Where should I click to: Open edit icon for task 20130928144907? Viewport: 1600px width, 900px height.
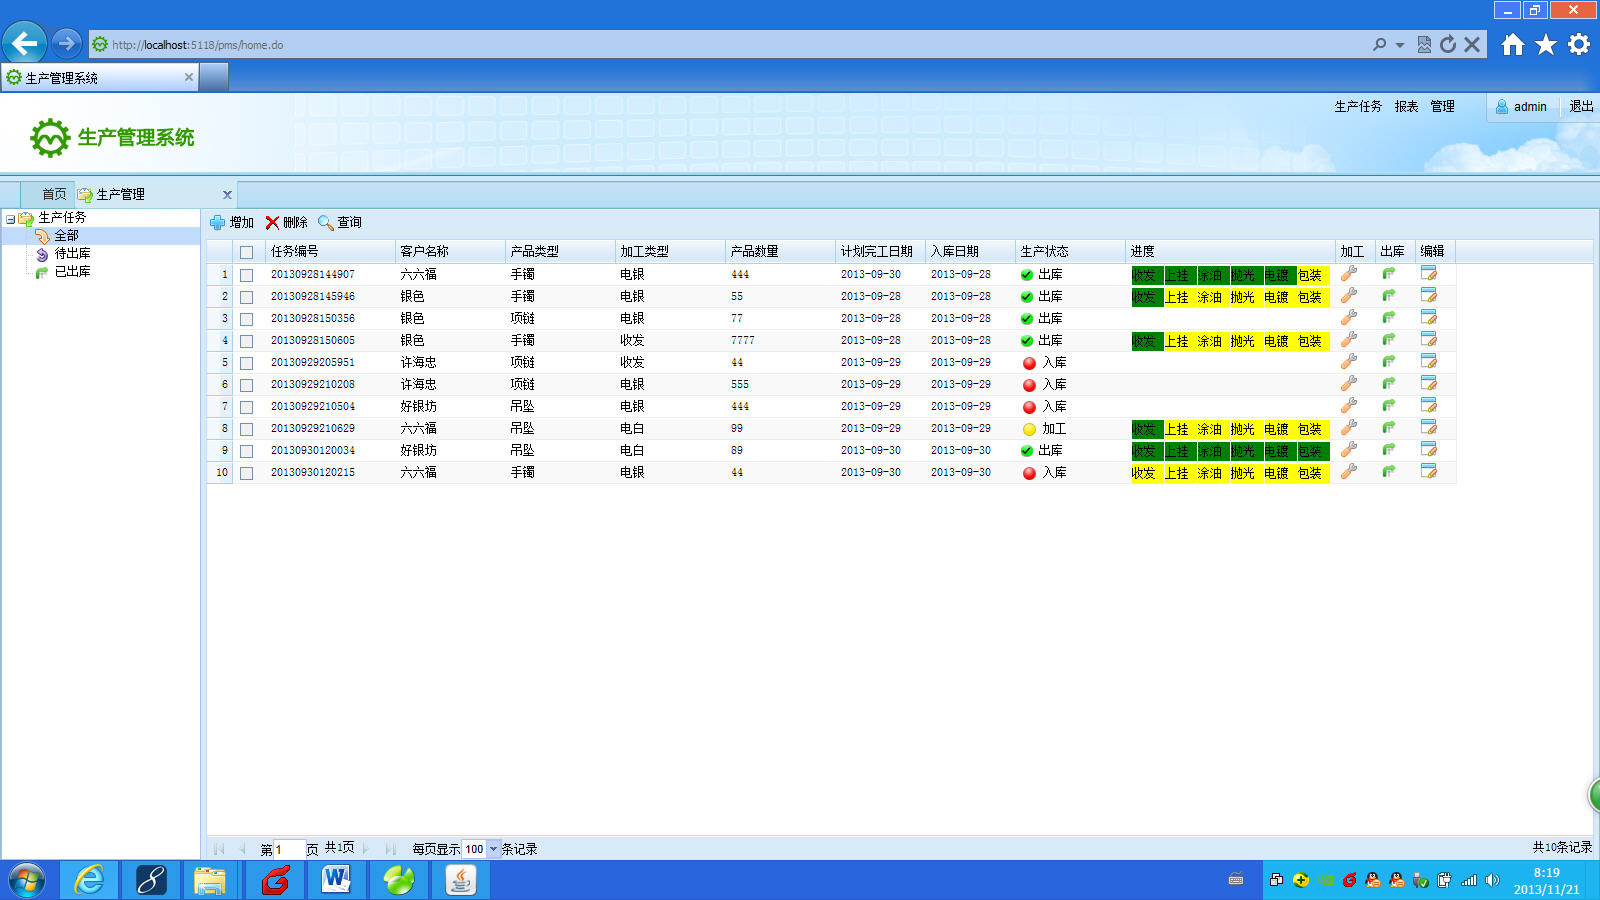click(1429, 274)
